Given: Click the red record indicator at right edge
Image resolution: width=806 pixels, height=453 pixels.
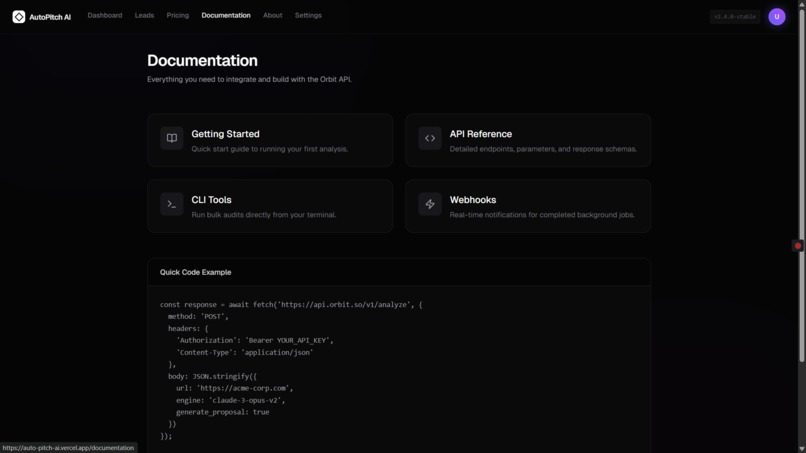Looking at the screenshot, I should point(798,246).
